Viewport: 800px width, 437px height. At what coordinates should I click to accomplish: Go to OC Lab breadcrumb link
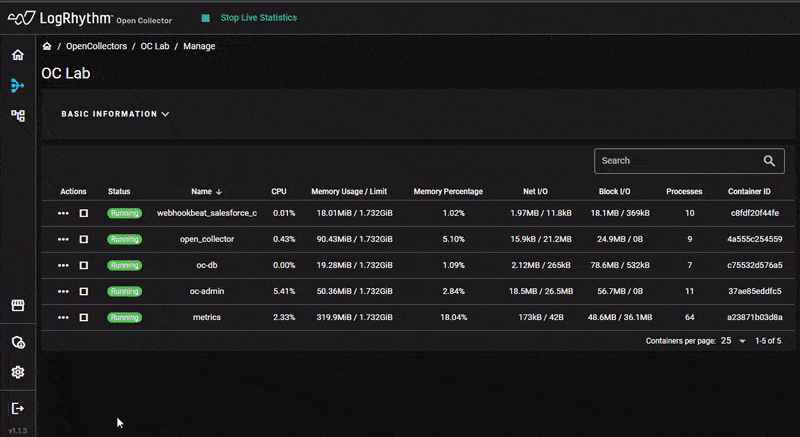pos(155,46)
